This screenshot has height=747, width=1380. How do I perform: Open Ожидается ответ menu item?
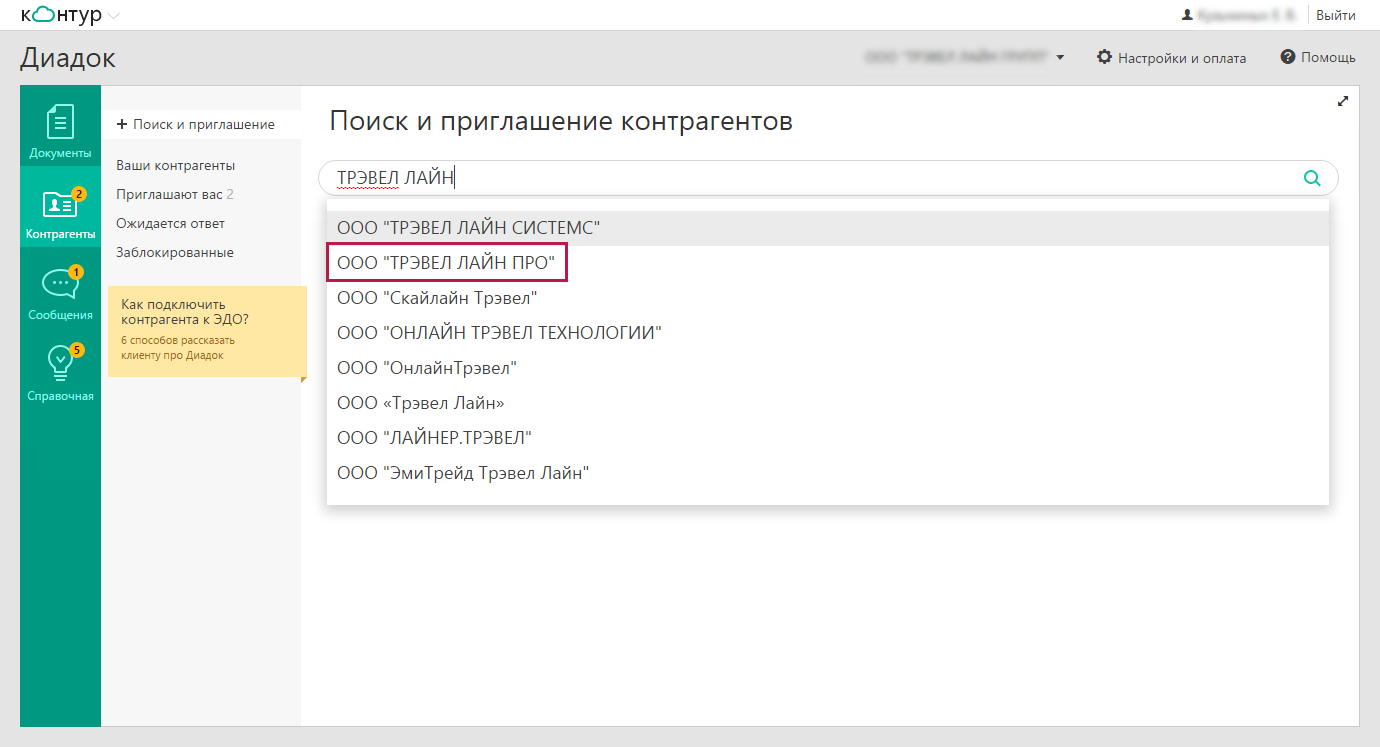tap(171, 223)
